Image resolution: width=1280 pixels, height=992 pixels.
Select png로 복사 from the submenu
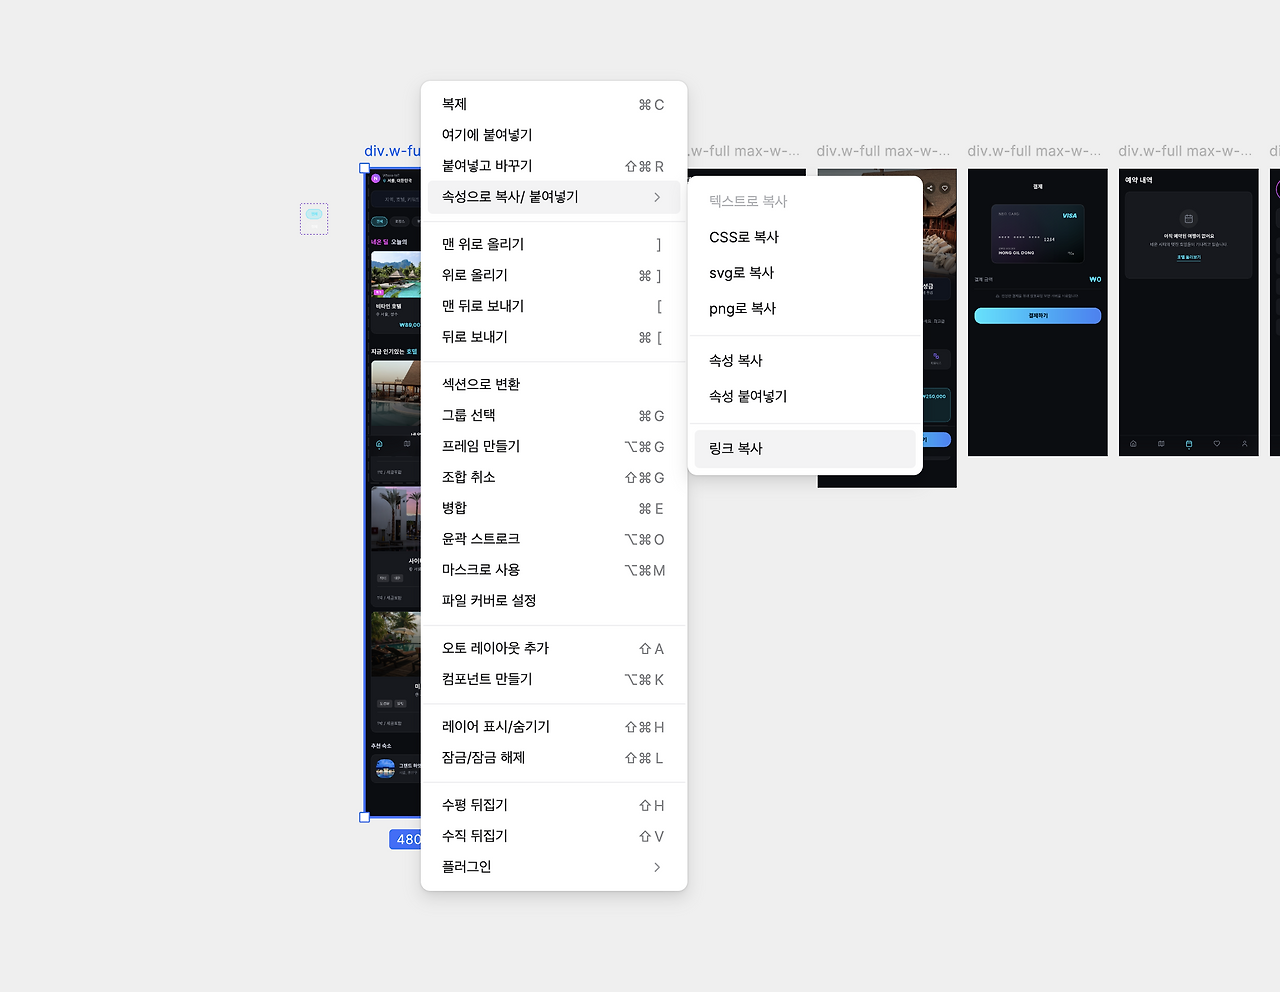[x=741, y=308]
